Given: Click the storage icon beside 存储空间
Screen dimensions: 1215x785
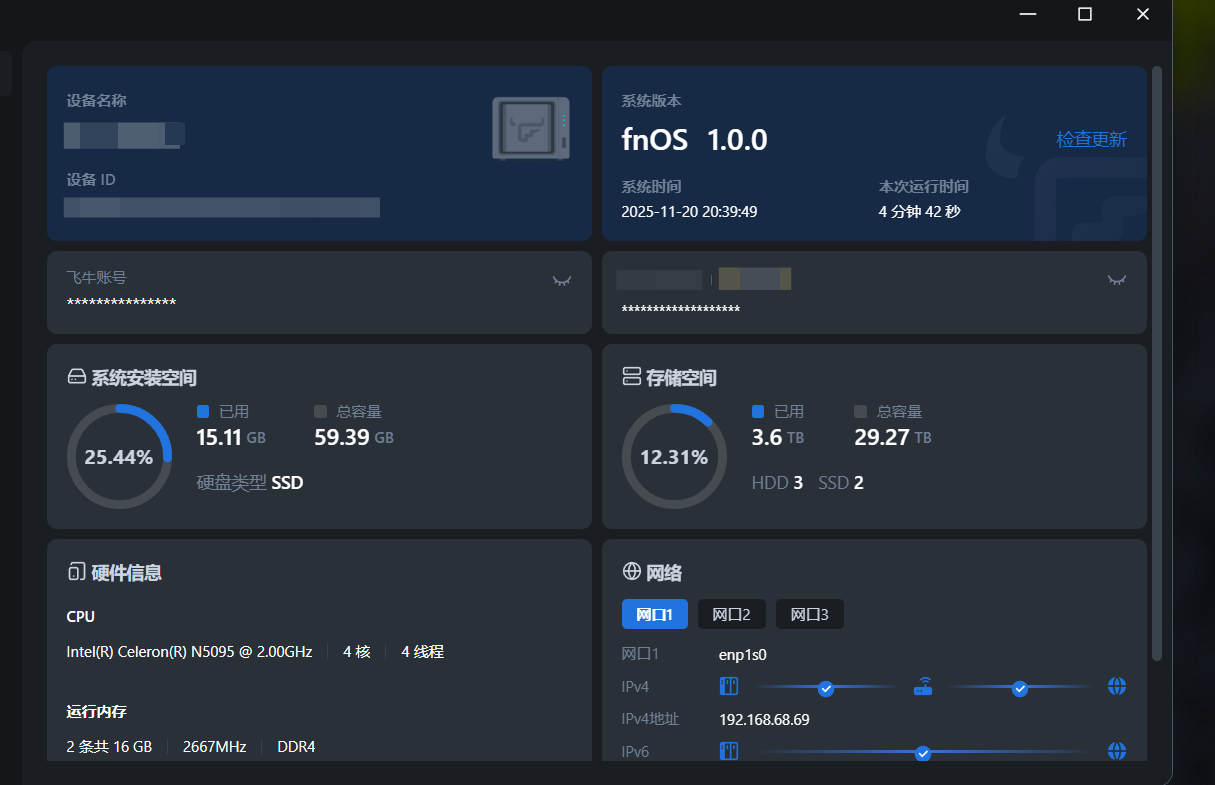Looking at the screenshot, I should click(x=632, y=377).
